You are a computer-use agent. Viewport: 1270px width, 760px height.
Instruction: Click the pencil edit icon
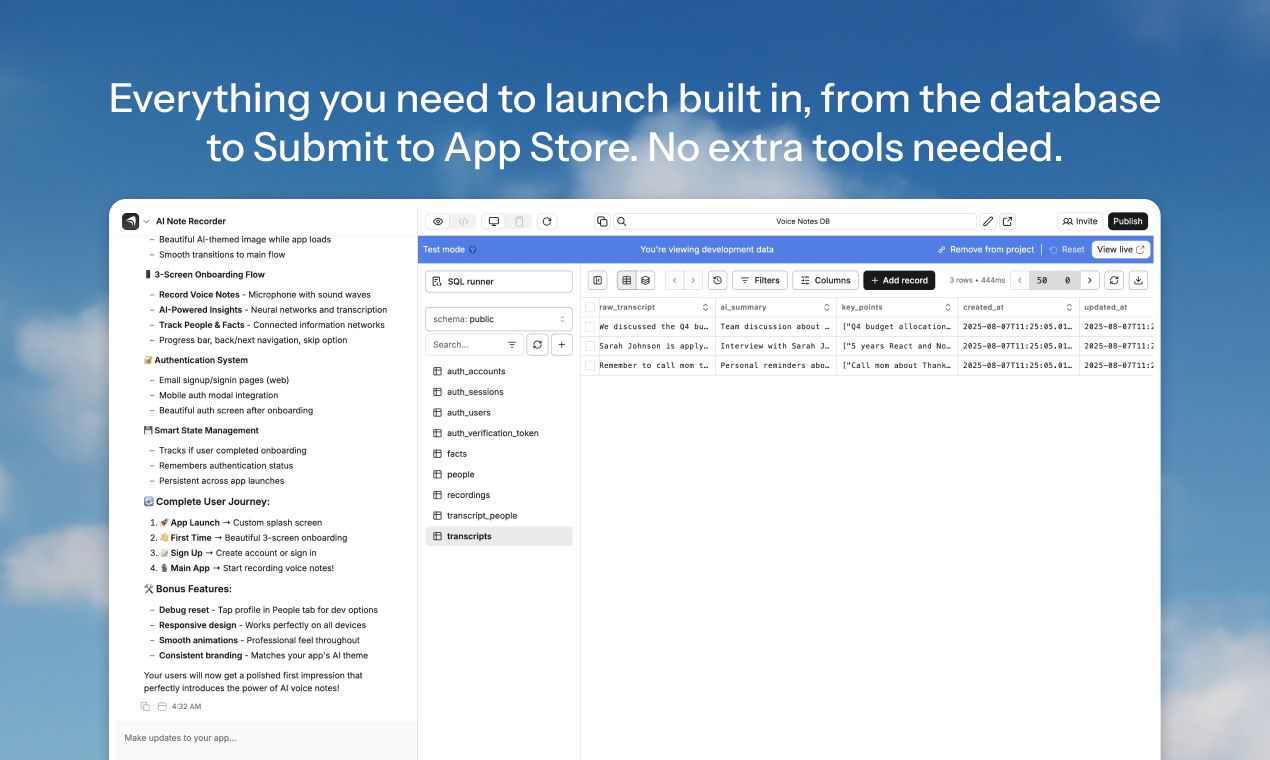pyautogui.click(x=988, y=221)
